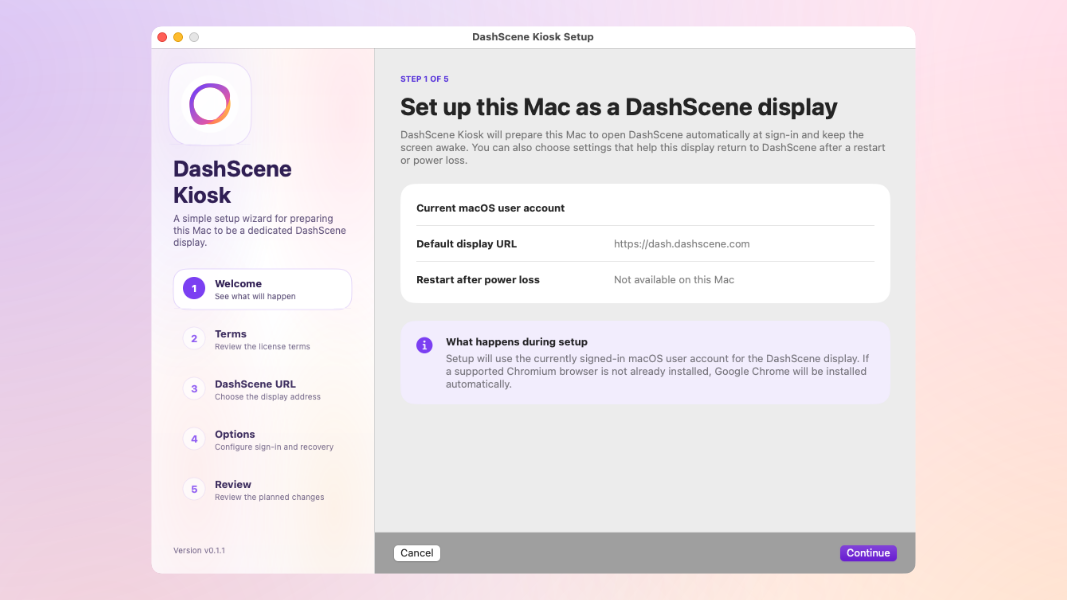Click the DashScene Kiosk sidebar title
1067x600 pixels.
[232, 182]
